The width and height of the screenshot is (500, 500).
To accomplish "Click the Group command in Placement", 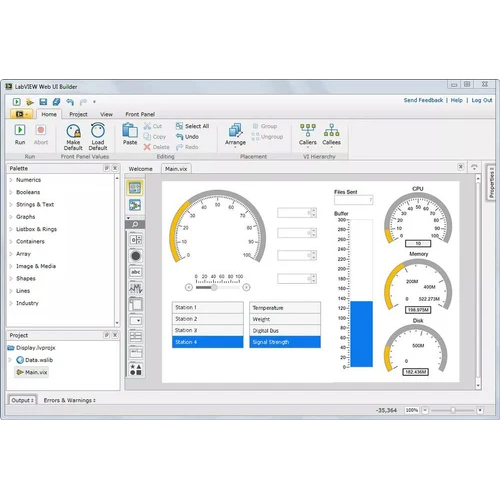I will (x=265, y=126).
